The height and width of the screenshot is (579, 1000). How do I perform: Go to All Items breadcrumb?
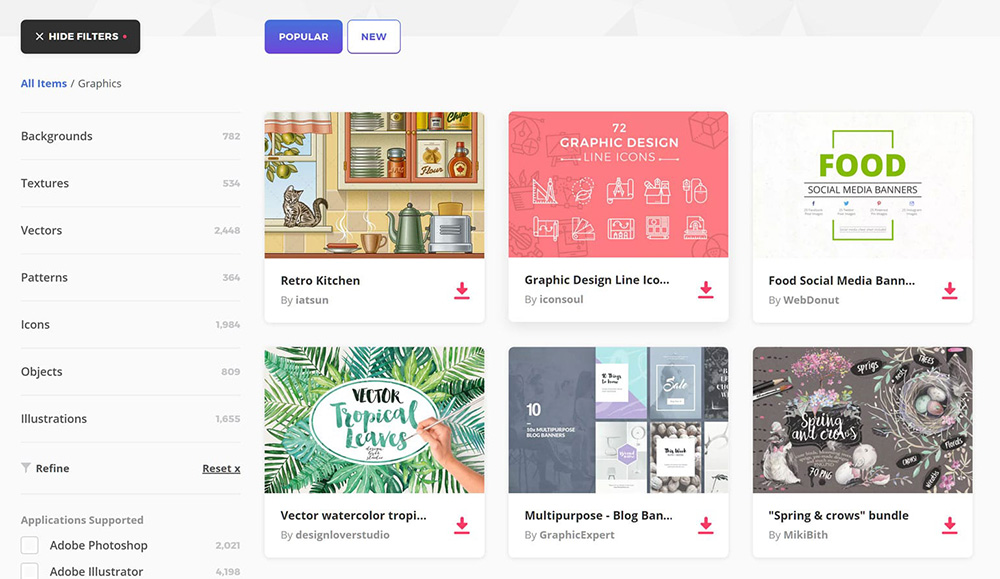pos(43,84)
